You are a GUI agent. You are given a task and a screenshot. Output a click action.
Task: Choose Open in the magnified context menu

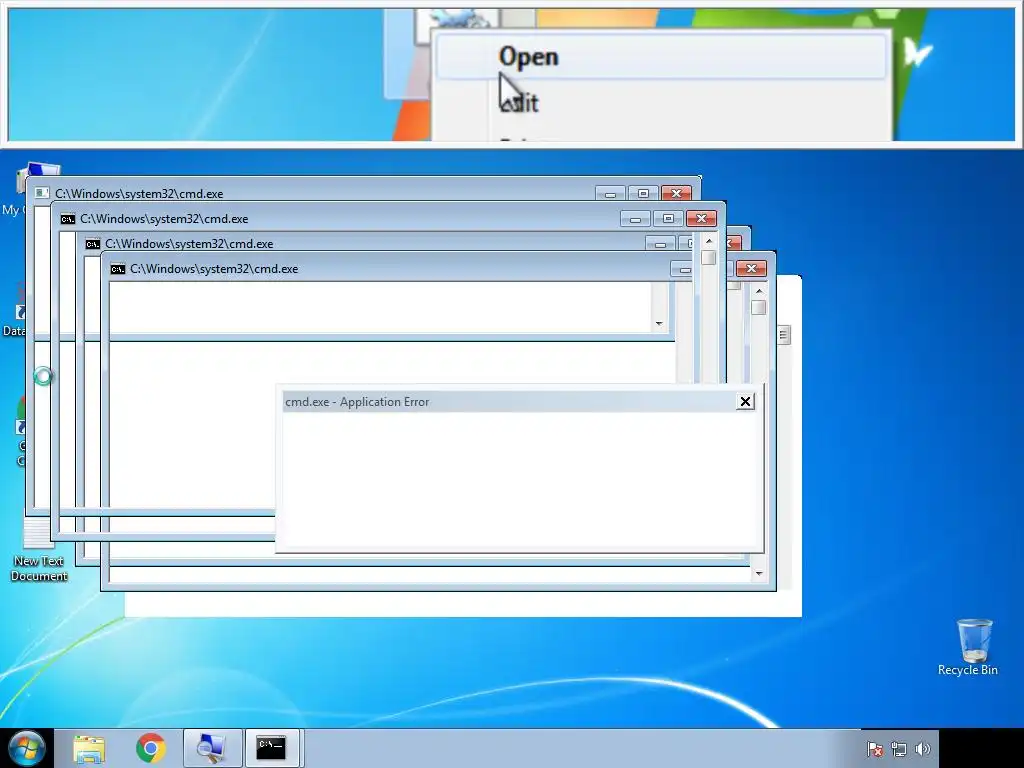(661, 56)
